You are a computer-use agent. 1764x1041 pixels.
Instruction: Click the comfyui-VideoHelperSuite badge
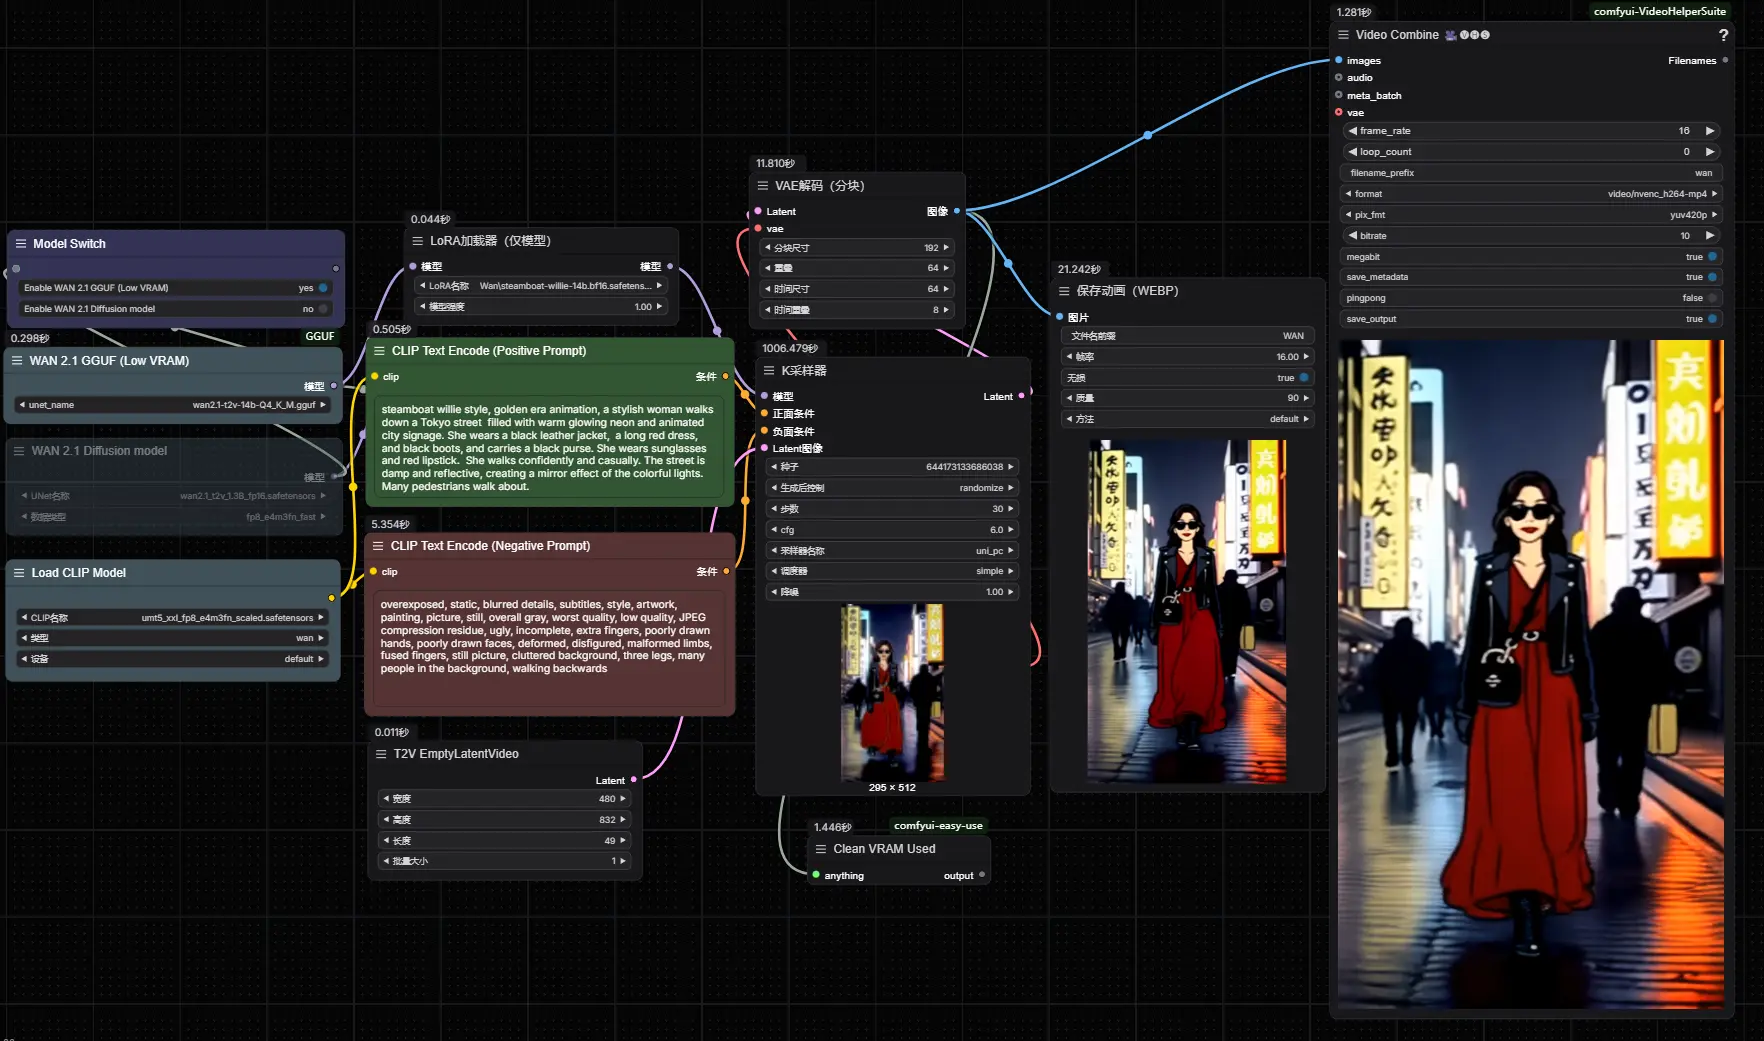pos(1659,12)
